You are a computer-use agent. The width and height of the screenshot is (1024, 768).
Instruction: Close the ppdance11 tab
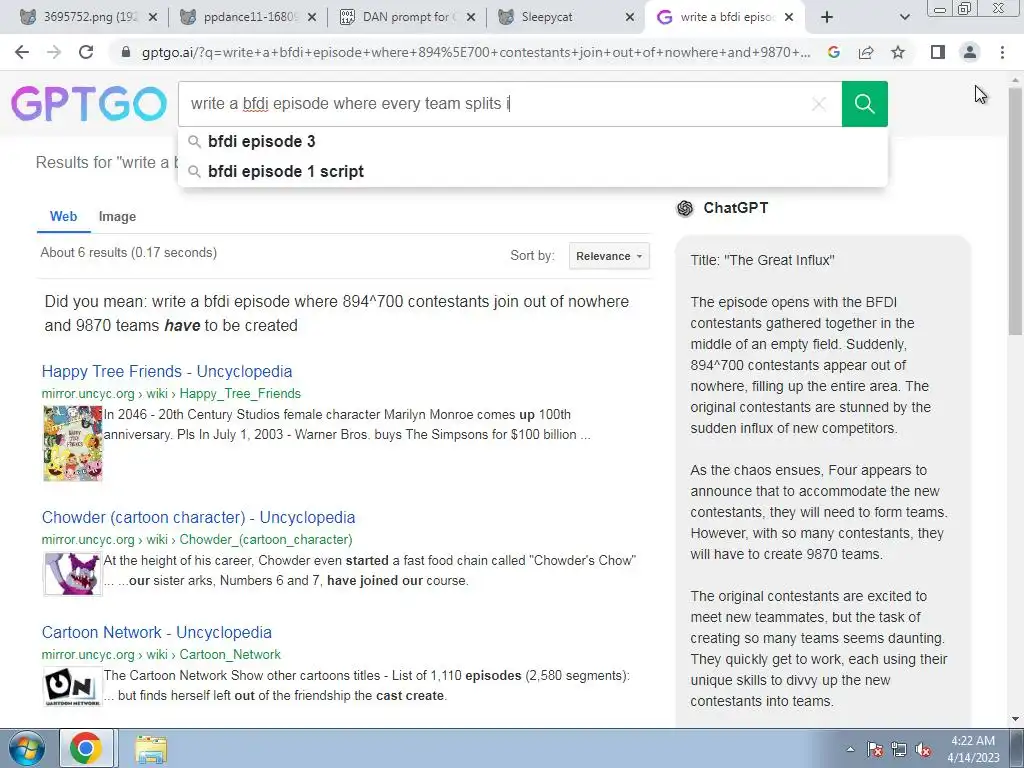coord(312,17)
